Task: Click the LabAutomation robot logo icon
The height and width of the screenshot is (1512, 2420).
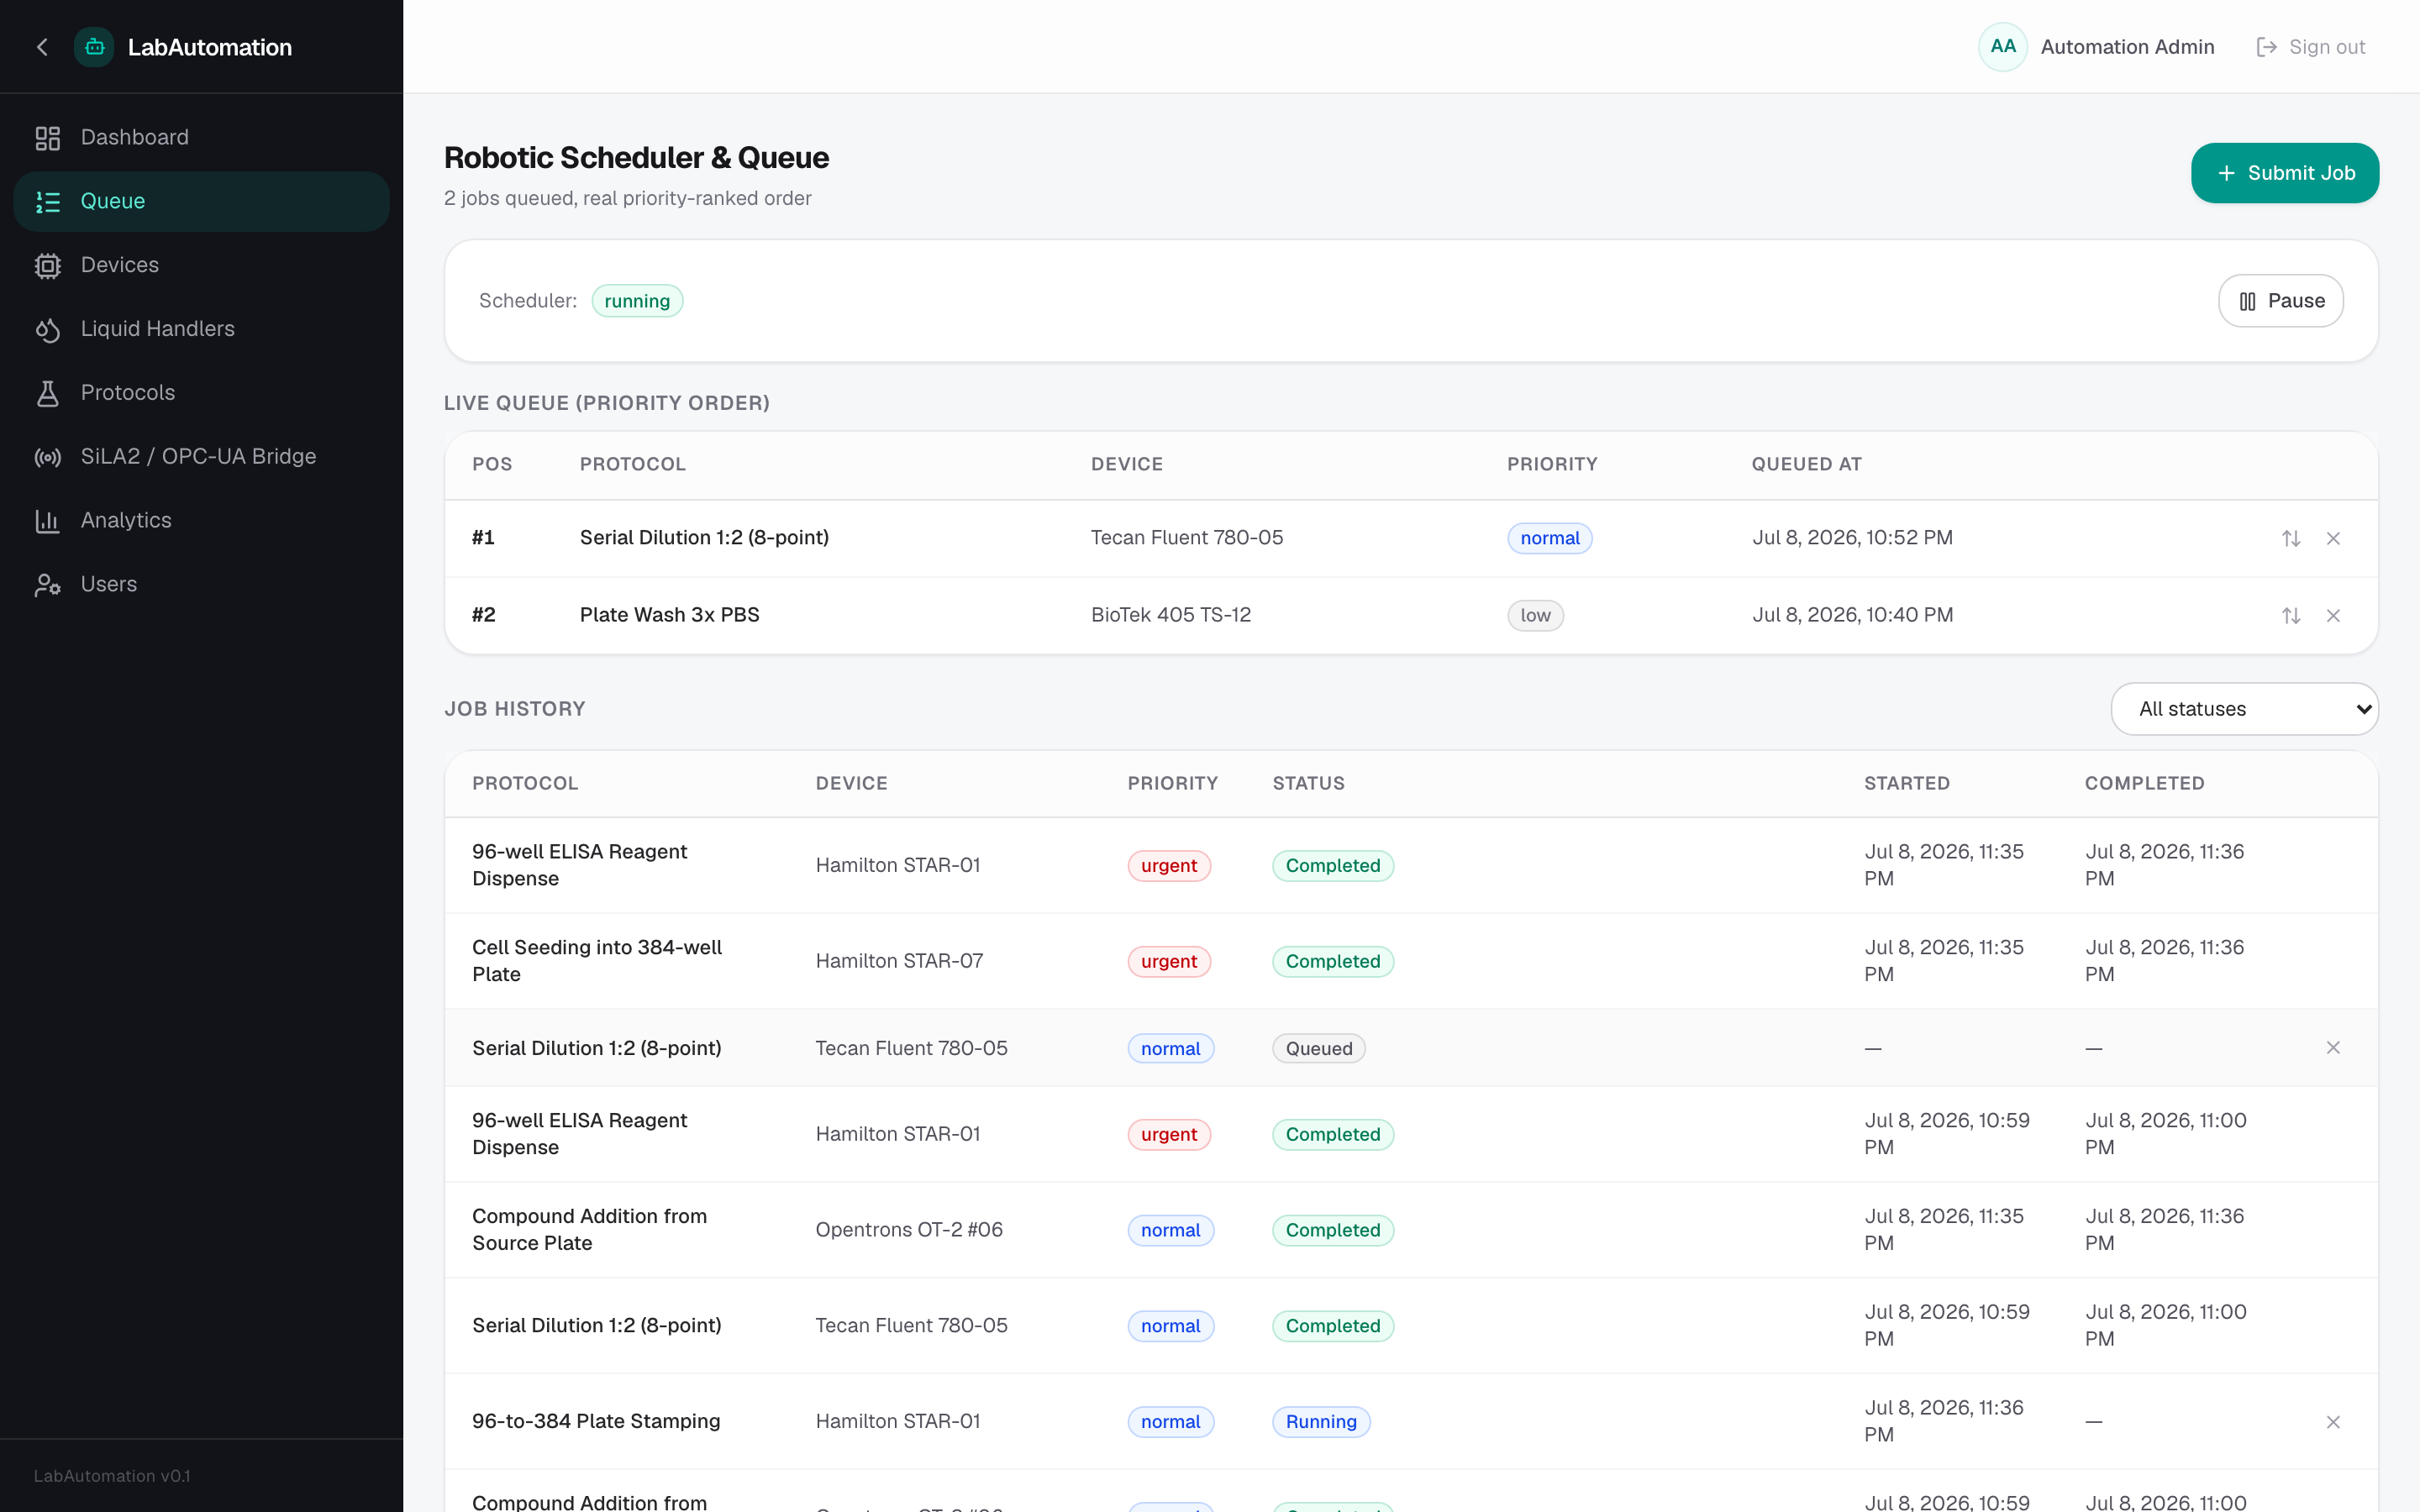Action: coord(94,47)
